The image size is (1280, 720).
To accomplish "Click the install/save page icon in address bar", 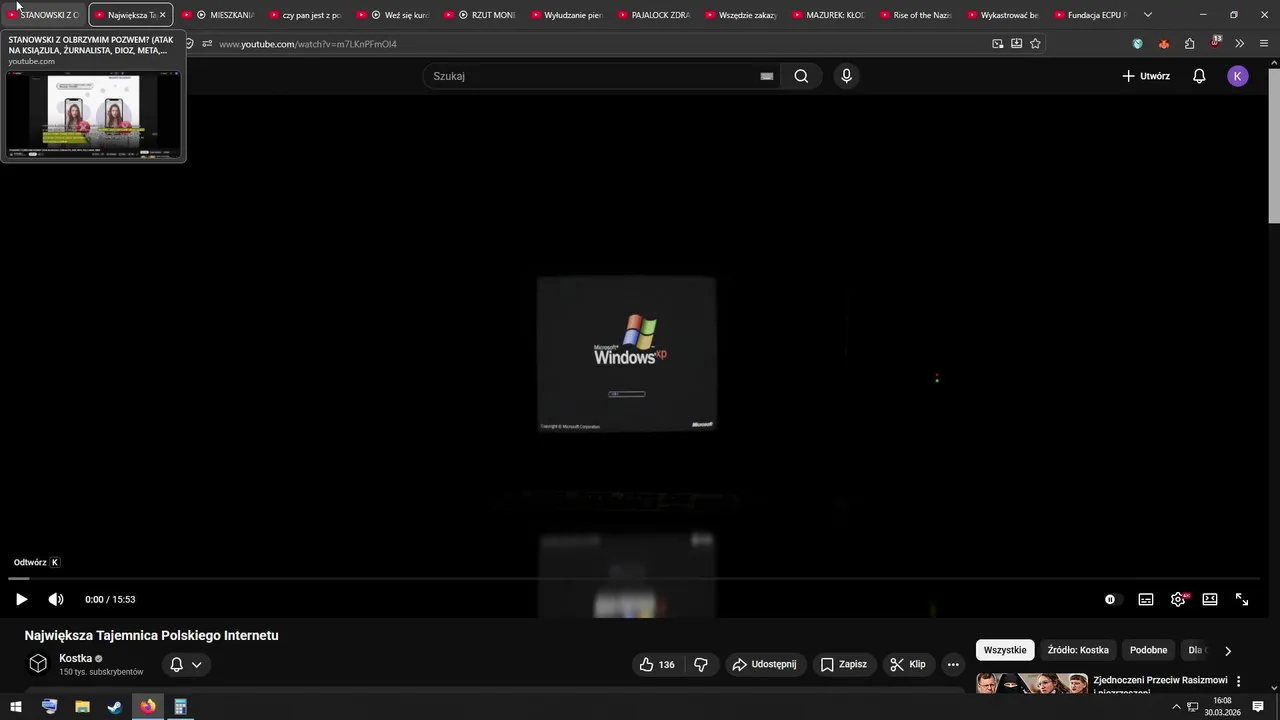I will click(x=1016, y=44).
